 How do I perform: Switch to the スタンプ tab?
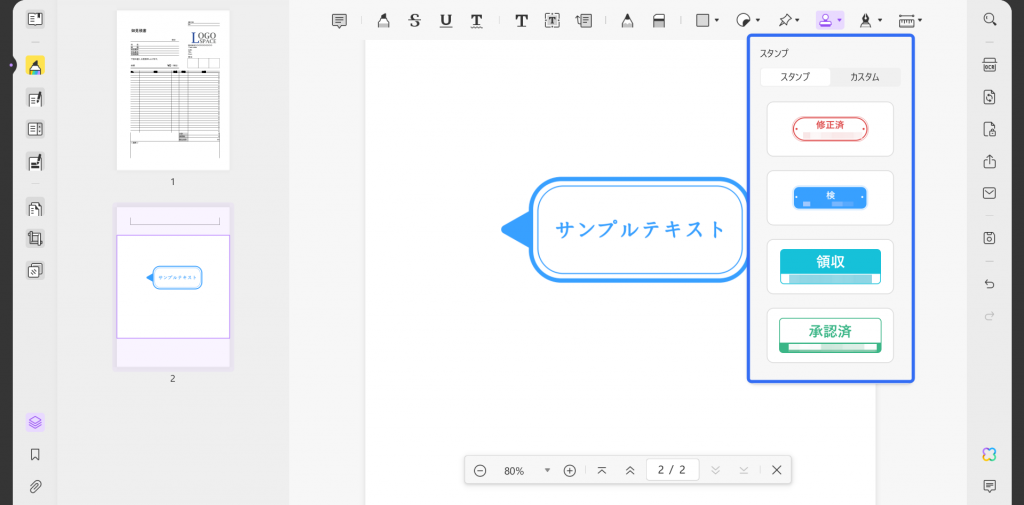tap(795, 77)
